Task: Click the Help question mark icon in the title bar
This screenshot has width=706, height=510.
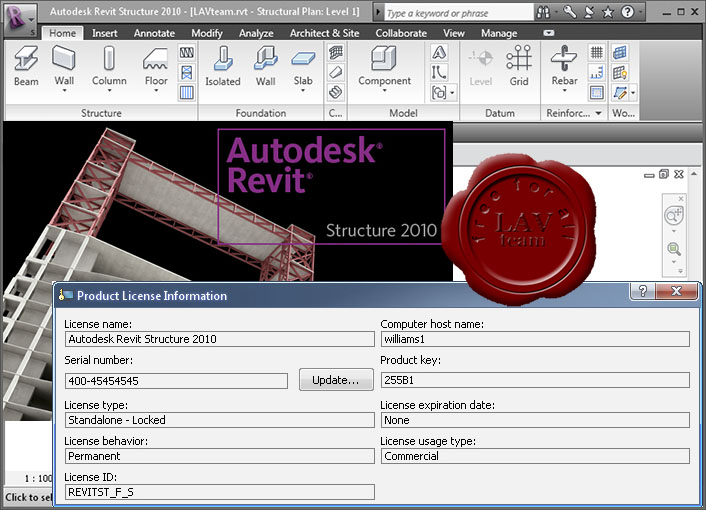Action: point(627,12)
